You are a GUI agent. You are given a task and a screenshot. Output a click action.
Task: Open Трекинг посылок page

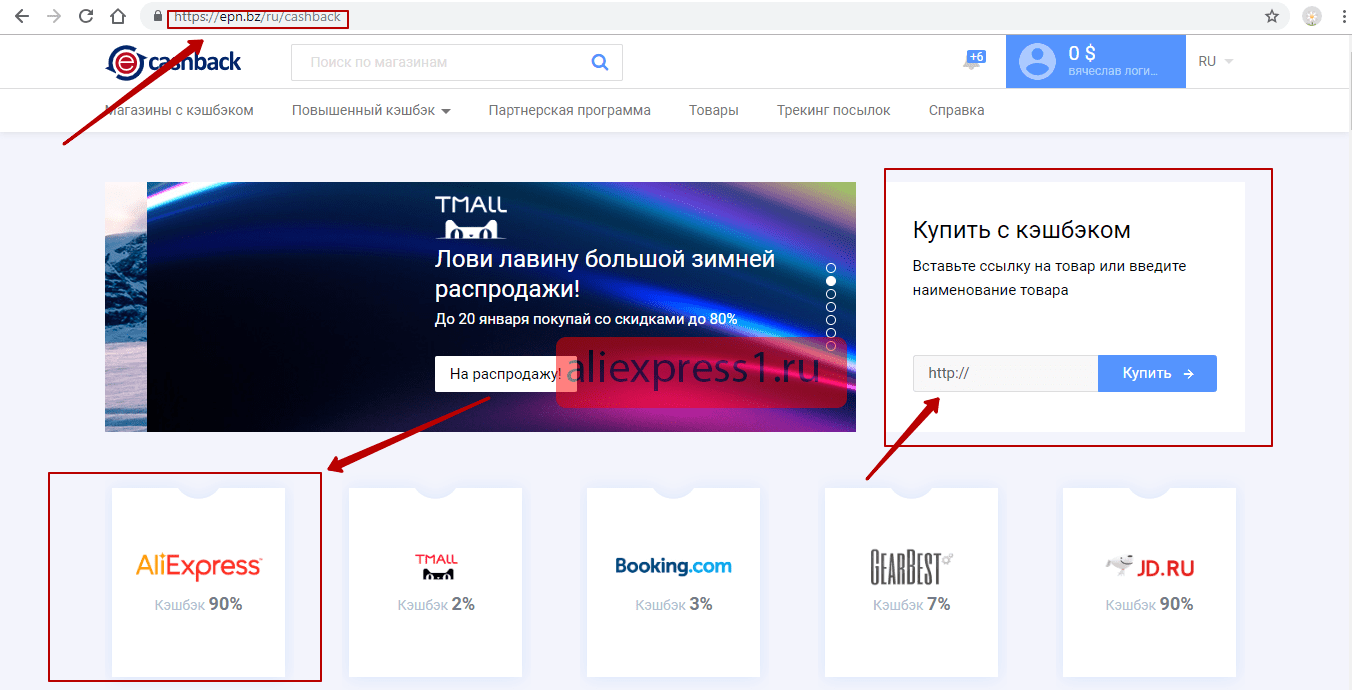(834, 110)
